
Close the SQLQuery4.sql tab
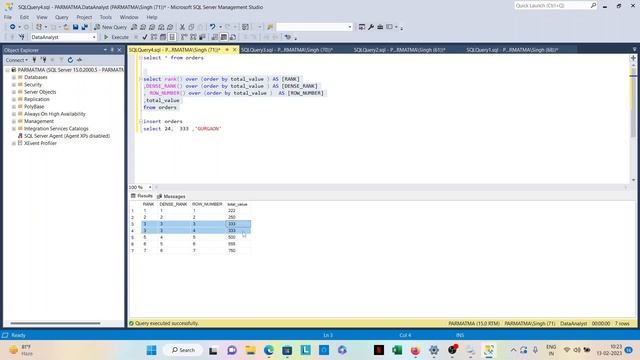click(x=235, y=50)
